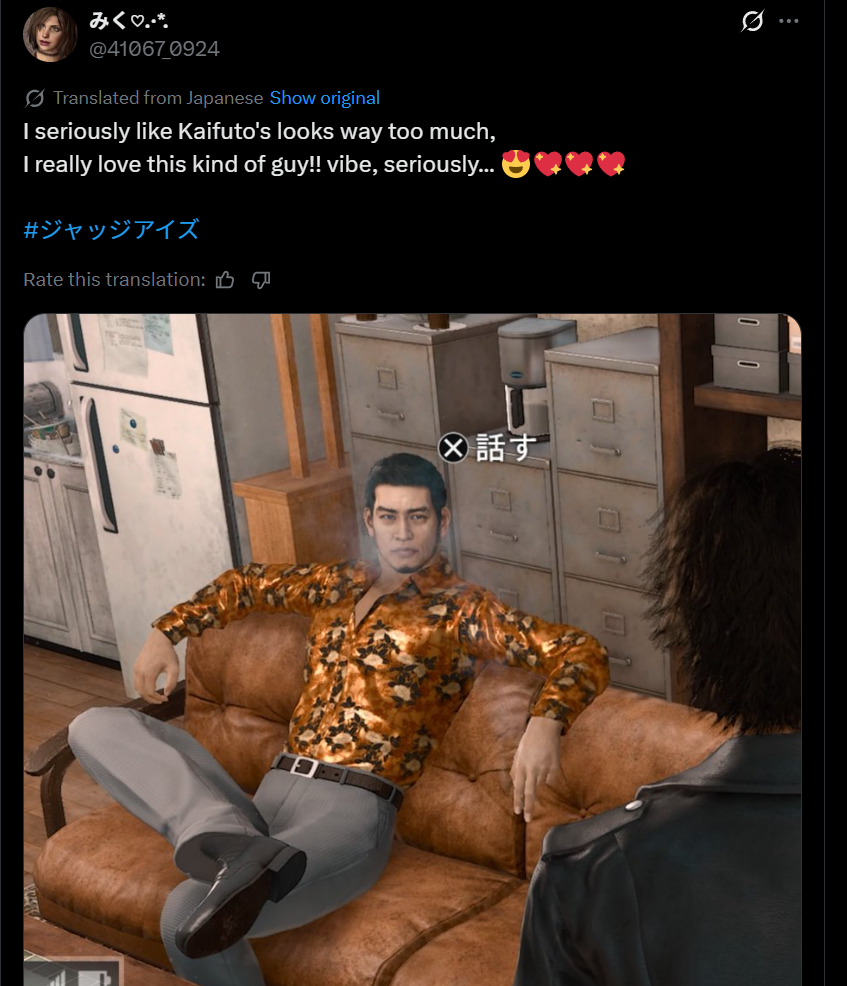Image resolution: width=847 pixels, height=986 pixels.
Task: Open the @41067_0924 handle profile
Action: [154, 49]
